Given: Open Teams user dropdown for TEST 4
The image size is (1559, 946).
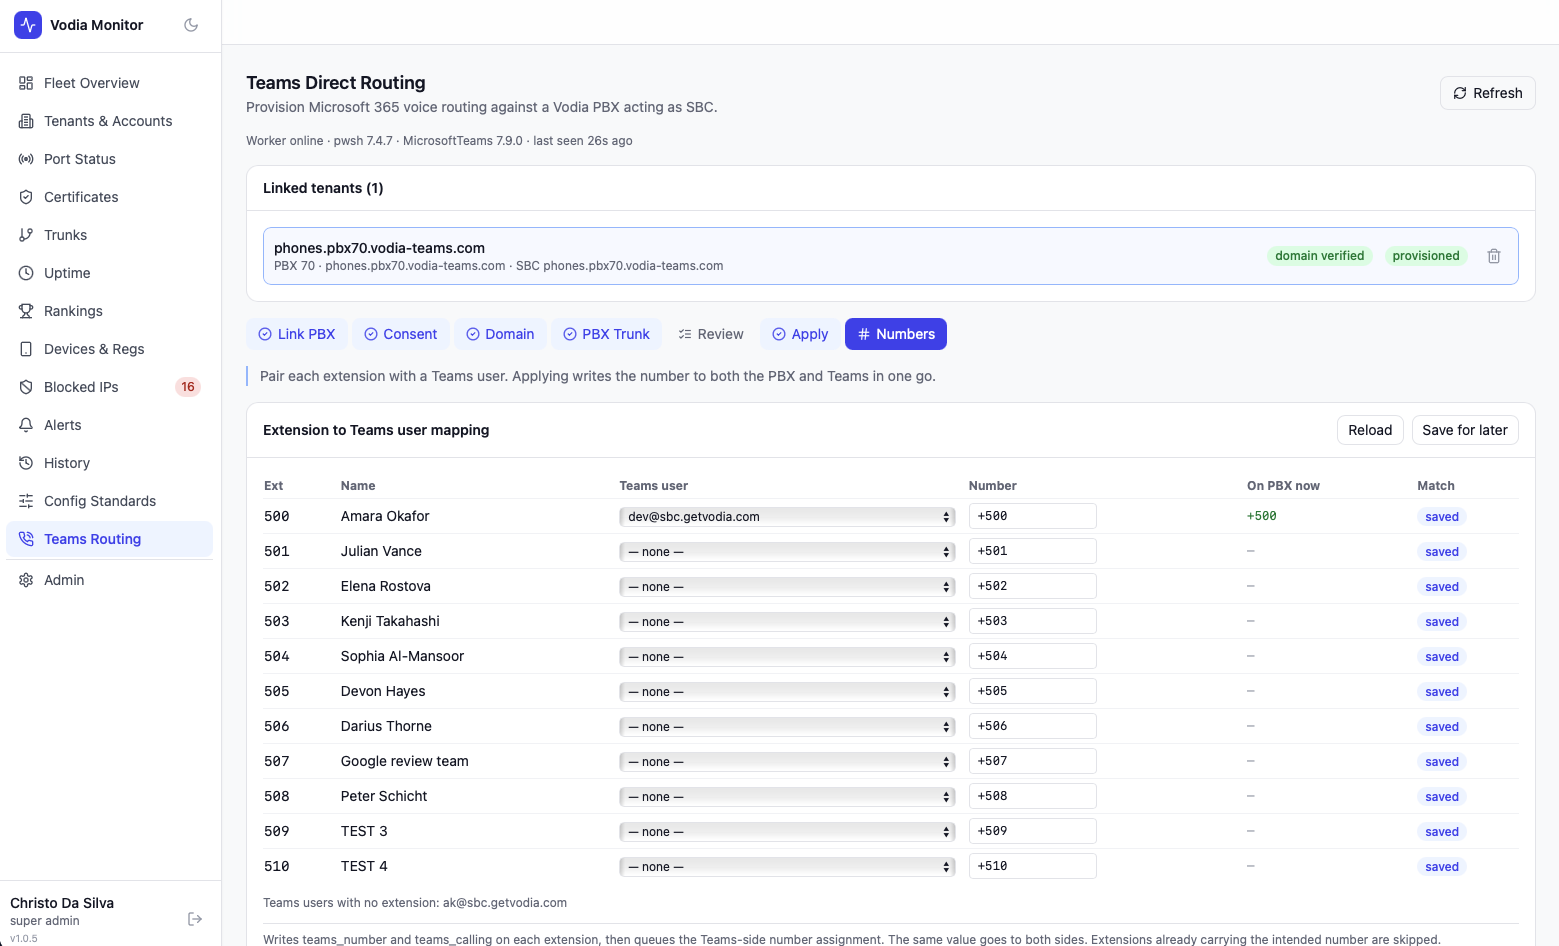Looking at the screenshot, I should click(787, 867).
